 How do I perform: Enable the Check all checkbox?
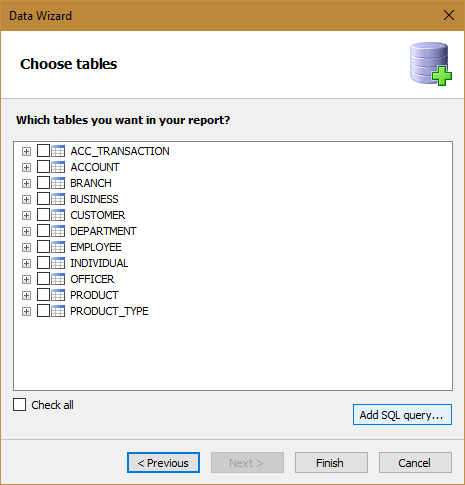tap(19, 405)
